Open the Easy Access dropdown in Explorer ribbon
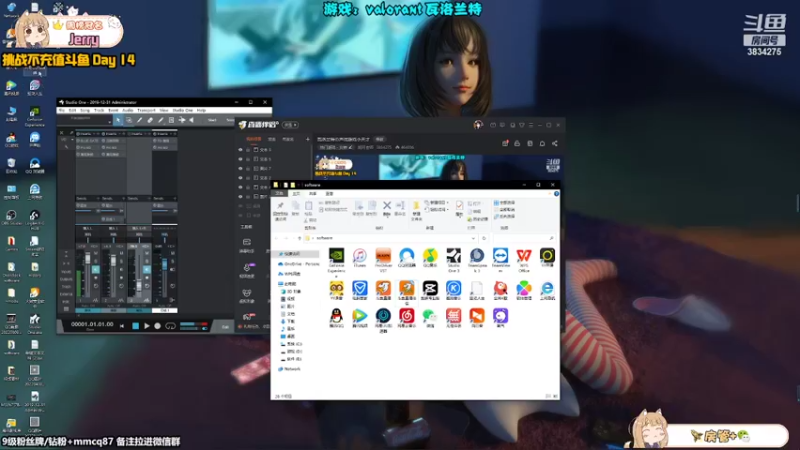The image size is (800, 450). [x=436, y=210]
